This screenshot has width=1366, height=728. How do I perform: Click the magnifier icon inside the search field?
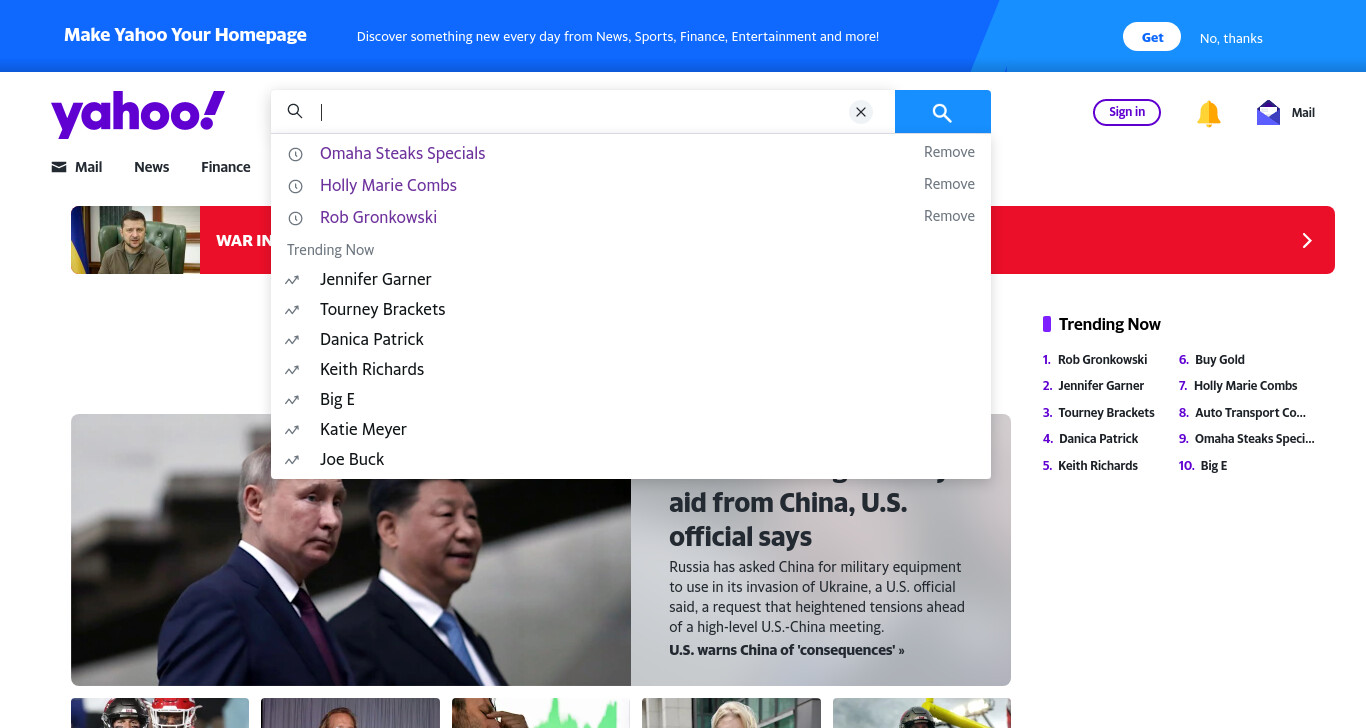(x=295, y=111)
